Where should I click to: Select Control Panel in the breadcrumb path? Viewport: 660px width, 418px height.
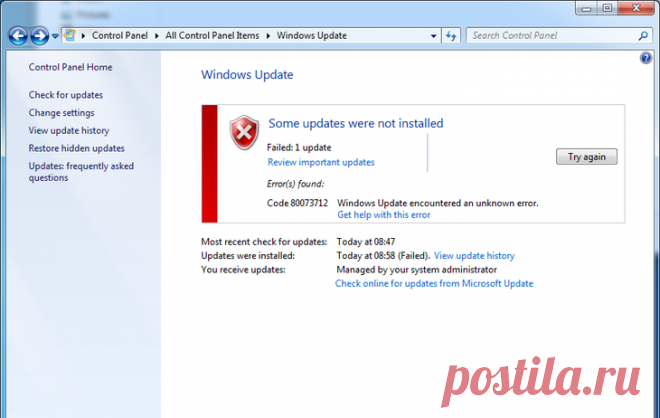tap(120, 36)
